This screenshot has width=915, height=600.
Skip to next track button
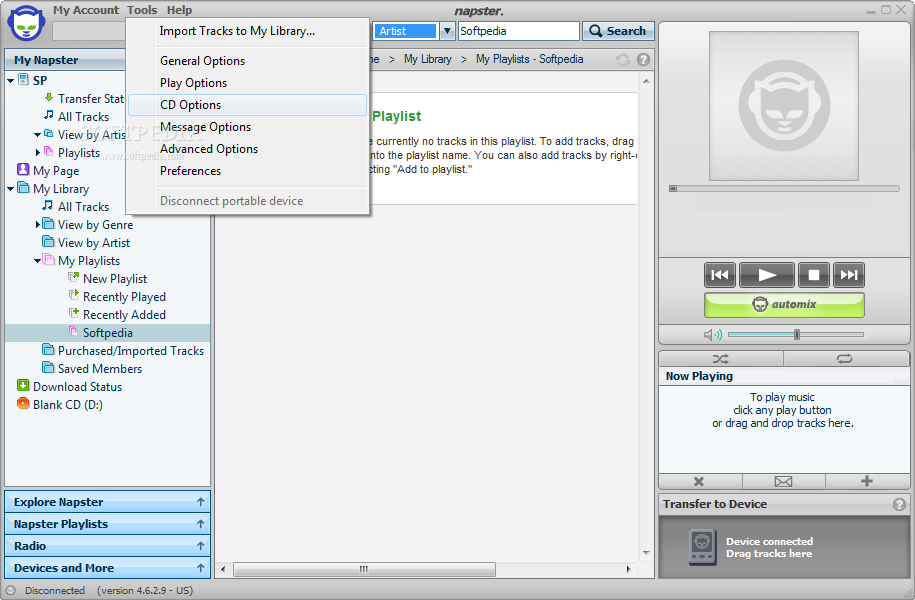click(848, 275)
